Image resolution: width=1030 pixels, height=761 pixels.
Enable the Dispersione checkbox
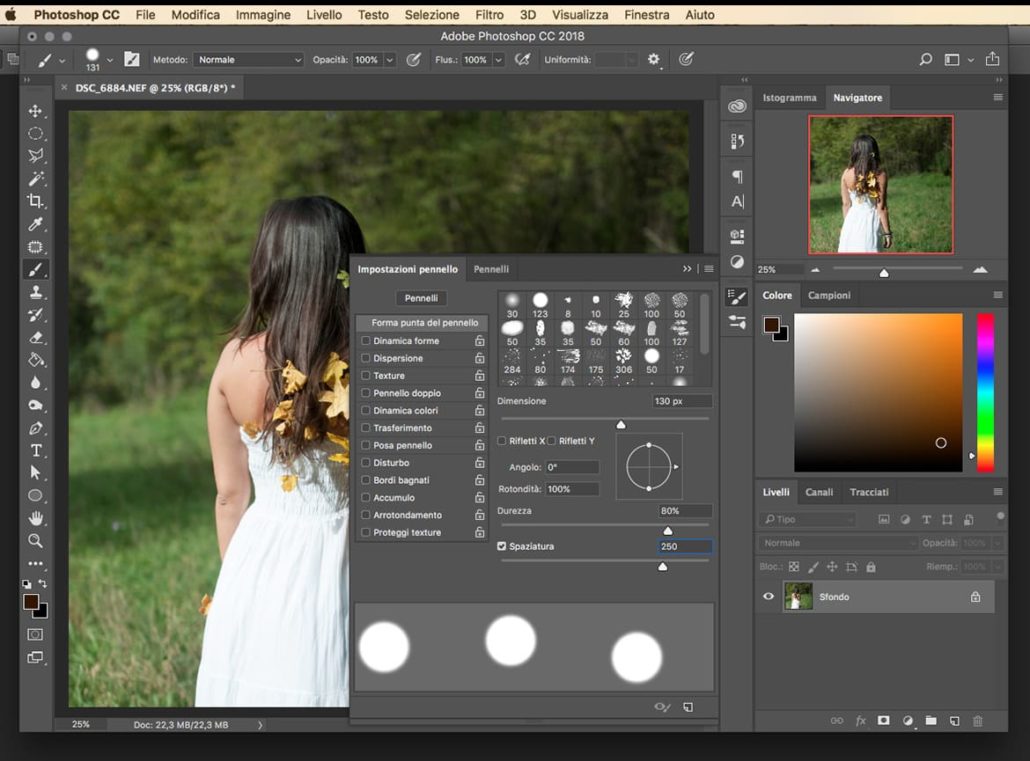[x=366, y=358]
